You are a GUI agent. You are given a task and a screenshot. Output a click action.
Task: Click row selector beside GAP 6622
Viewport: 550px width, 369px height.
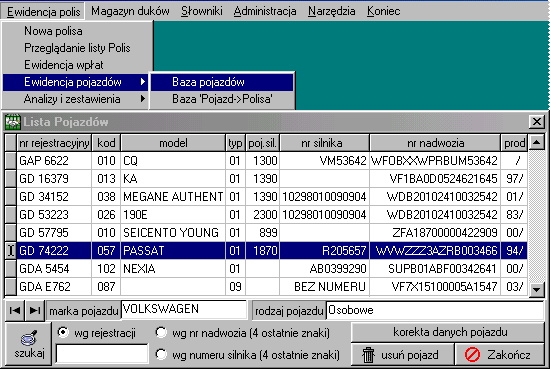[11, 161]
